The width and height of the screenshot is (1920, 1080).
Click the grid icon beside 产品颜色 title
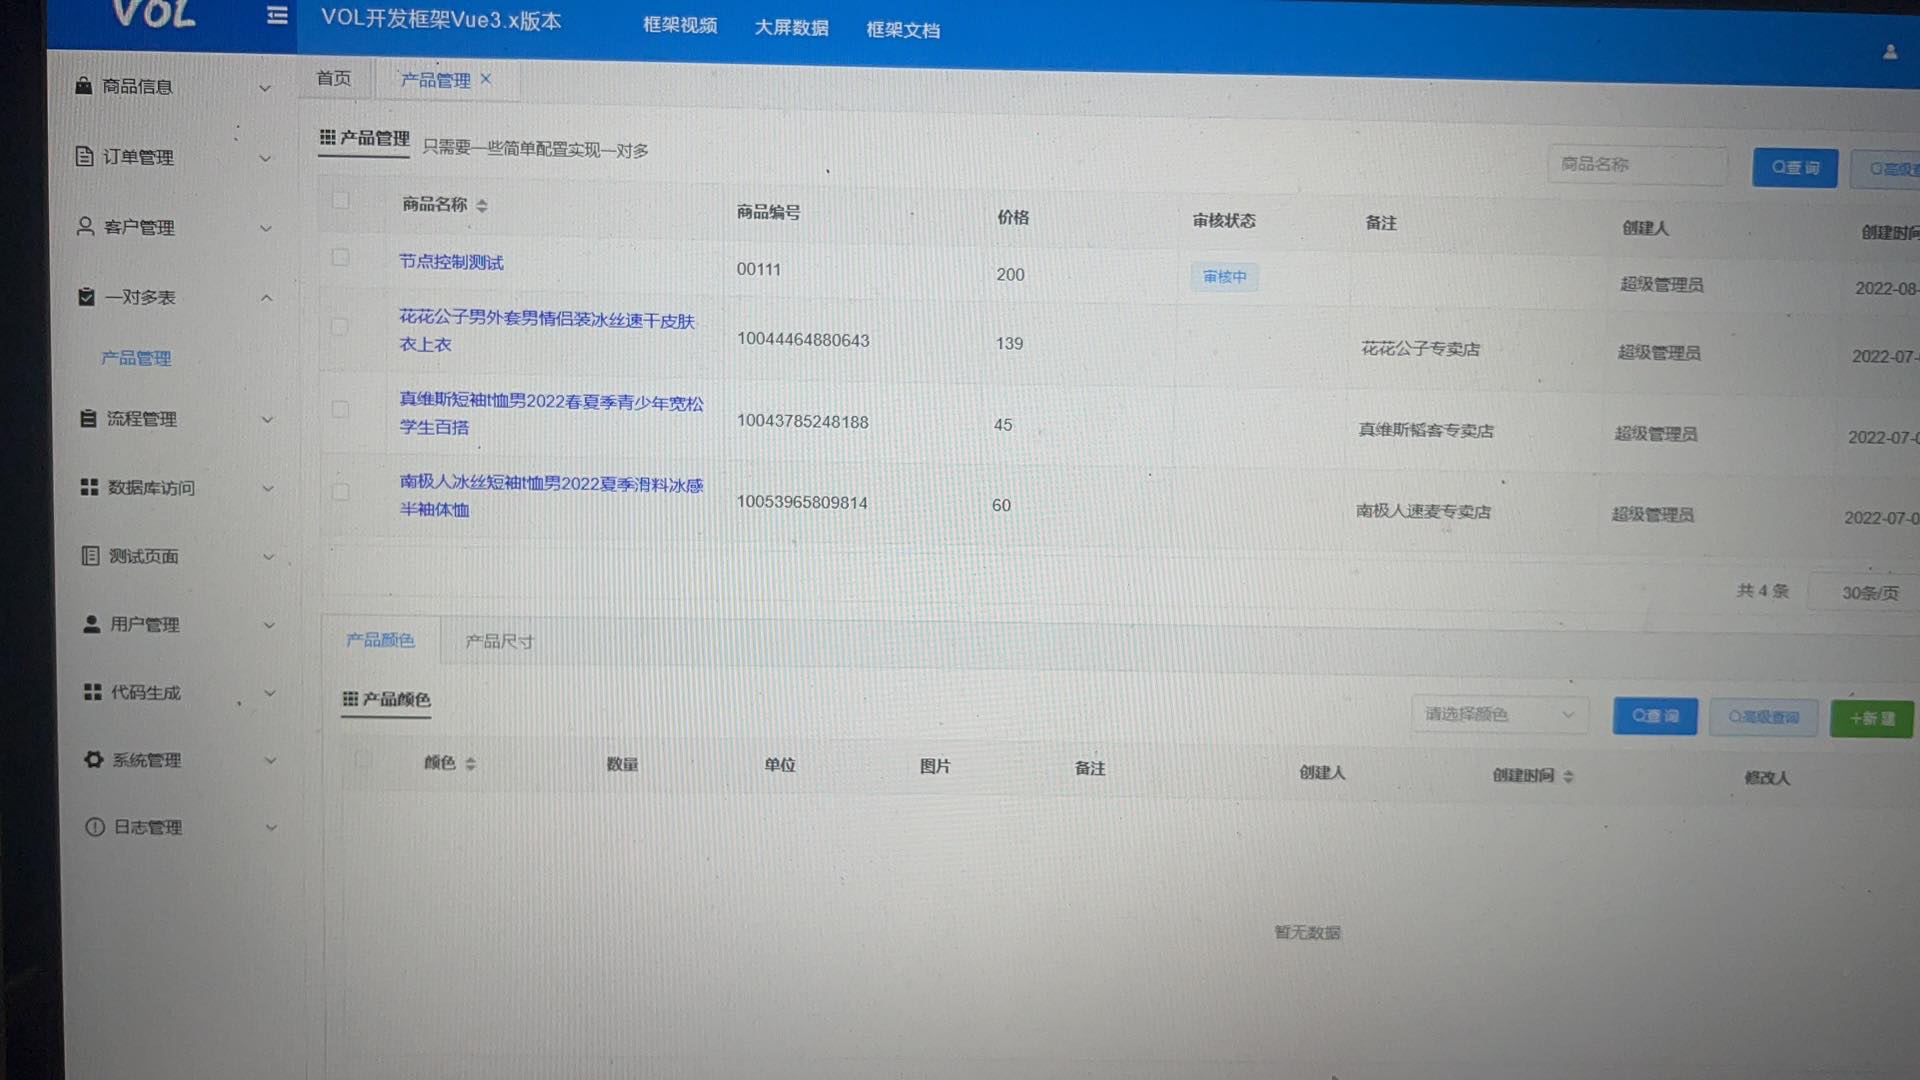[x=350, y=699]
